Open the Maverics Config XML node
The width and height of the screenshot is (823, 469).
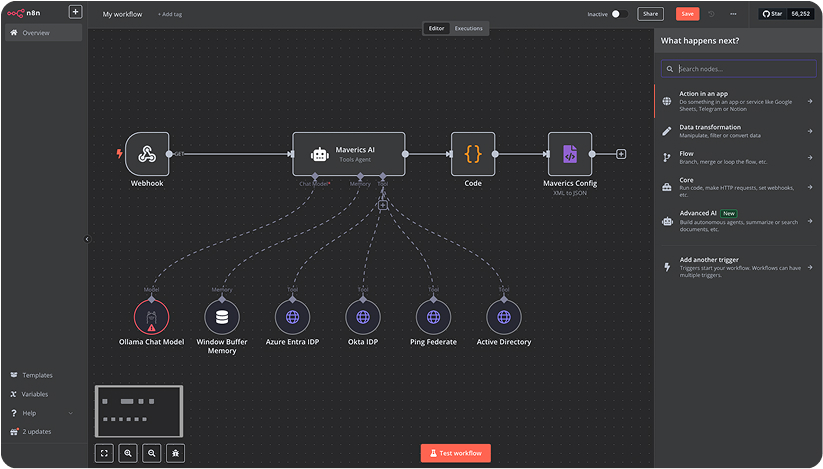(x=570, y=154)
